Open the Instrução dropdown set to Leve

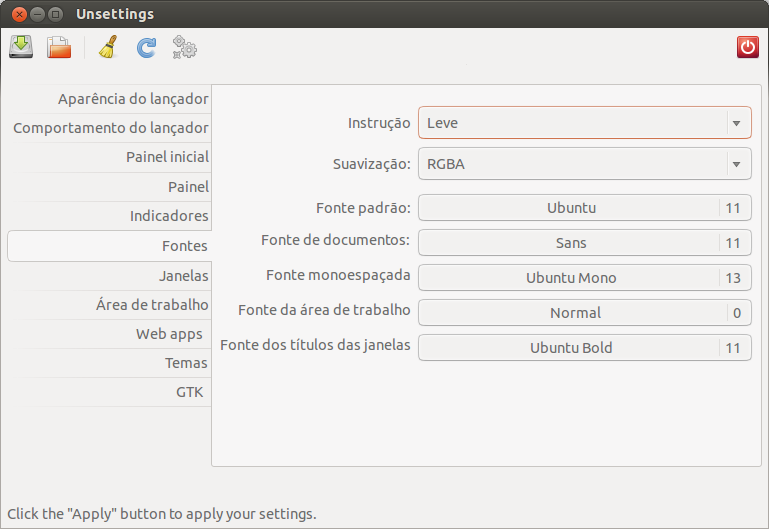(x=584, y=123)
